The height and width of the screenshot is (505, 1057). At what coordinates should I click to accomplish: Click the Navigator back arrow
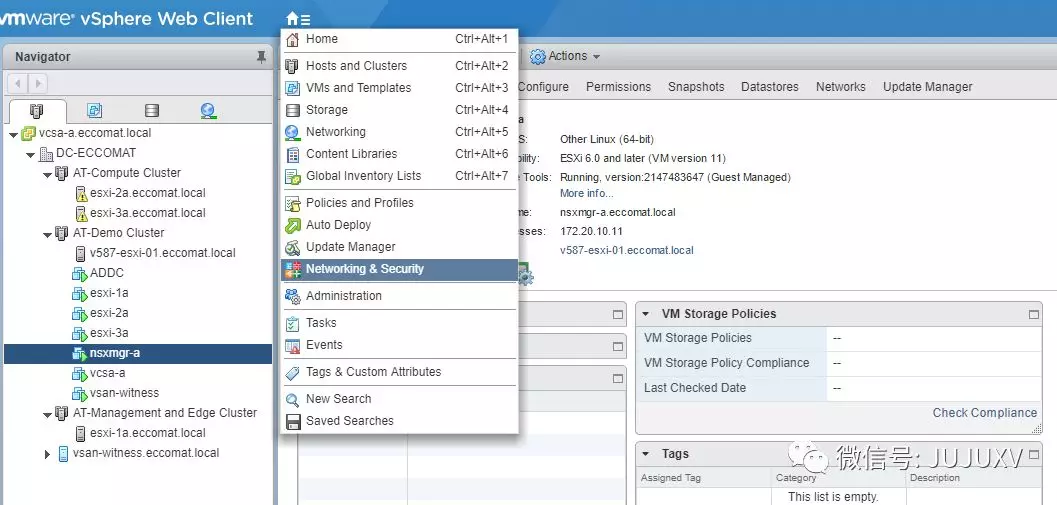pos(18,84)
